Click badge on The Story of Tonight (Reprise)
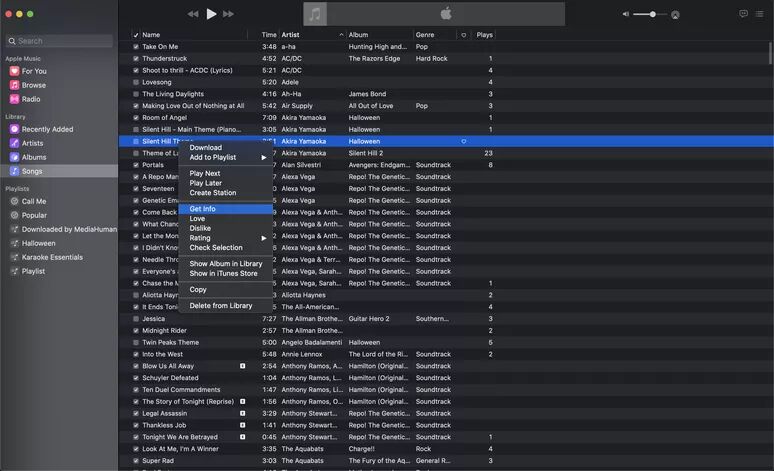This screenshot has height=471, width=774. (242, 401)
